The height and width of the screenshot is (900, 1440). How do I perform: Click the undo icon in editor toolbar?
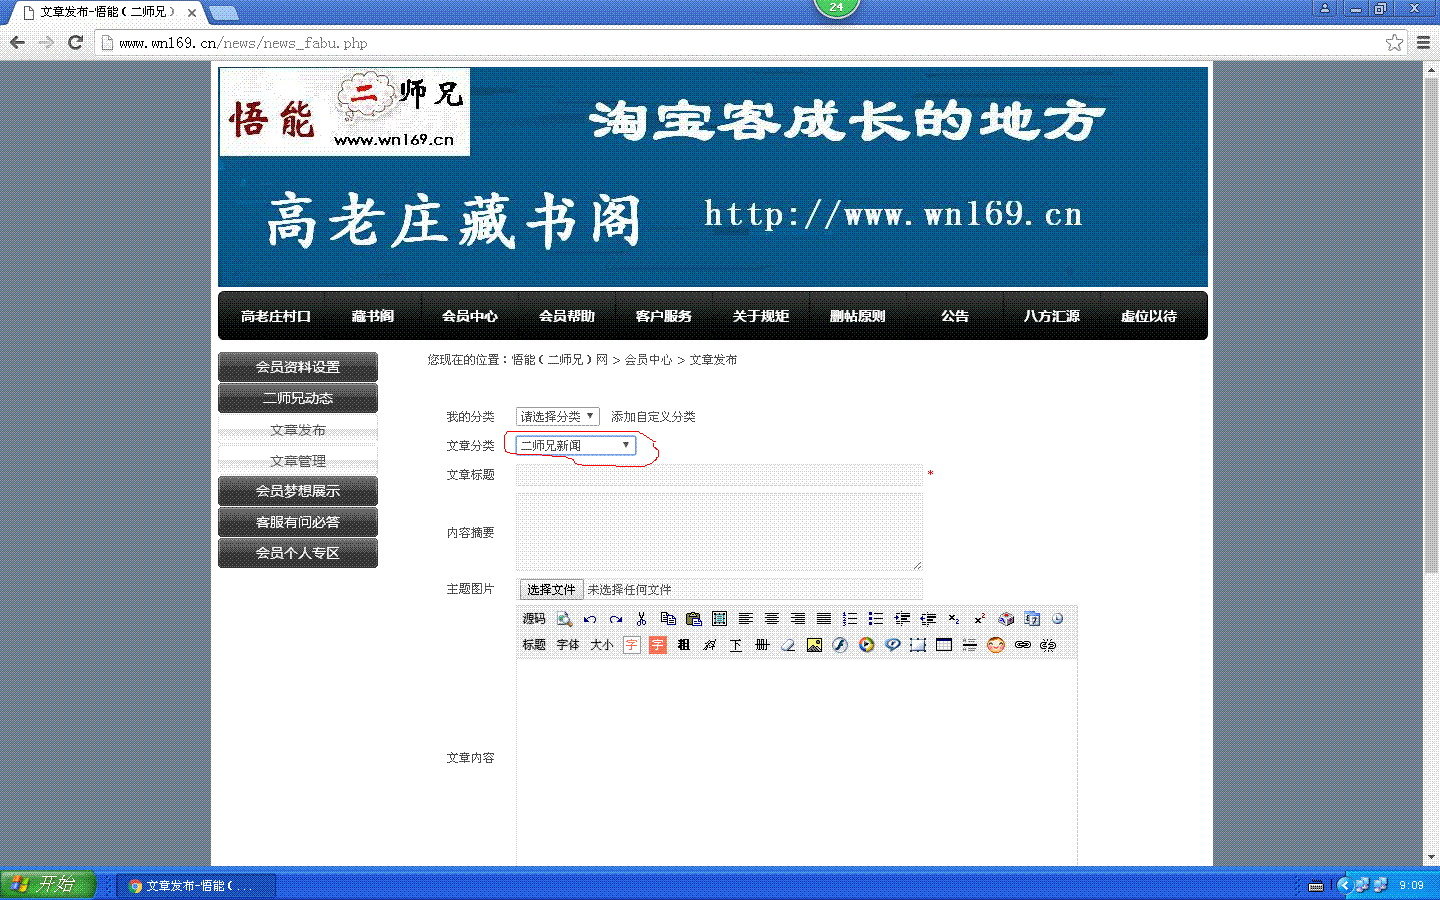[x=590, y=619]
